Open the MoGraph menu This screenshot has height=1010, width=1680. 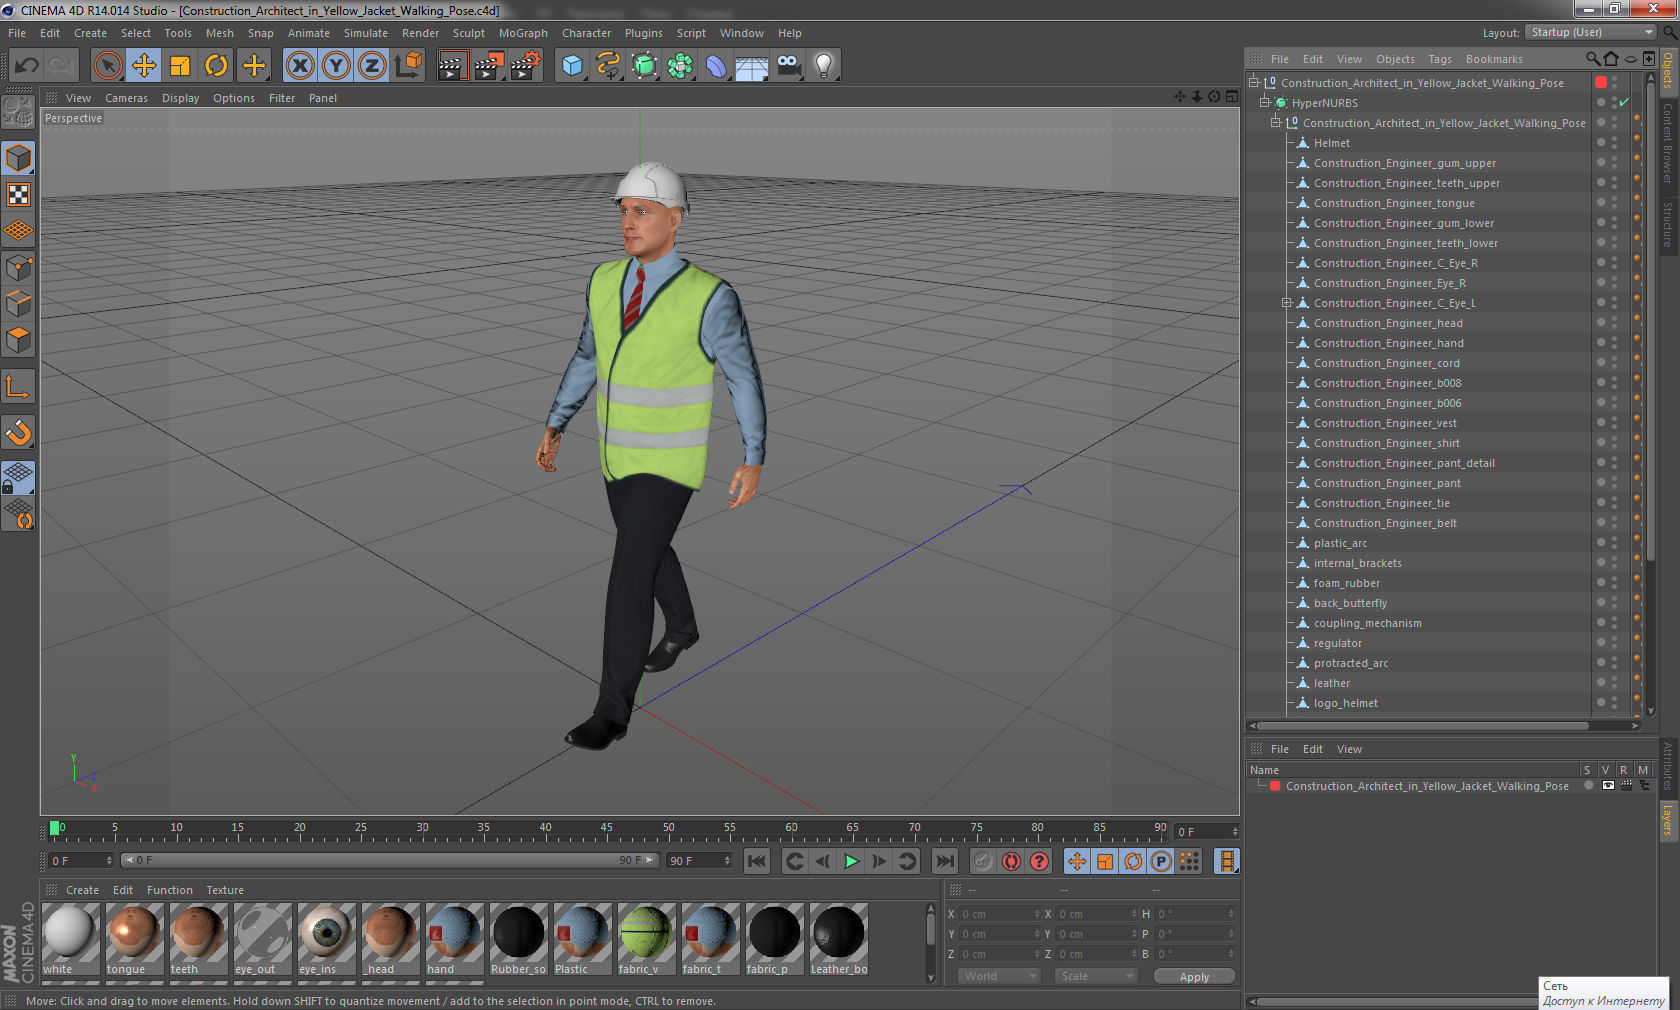(523, 33)
